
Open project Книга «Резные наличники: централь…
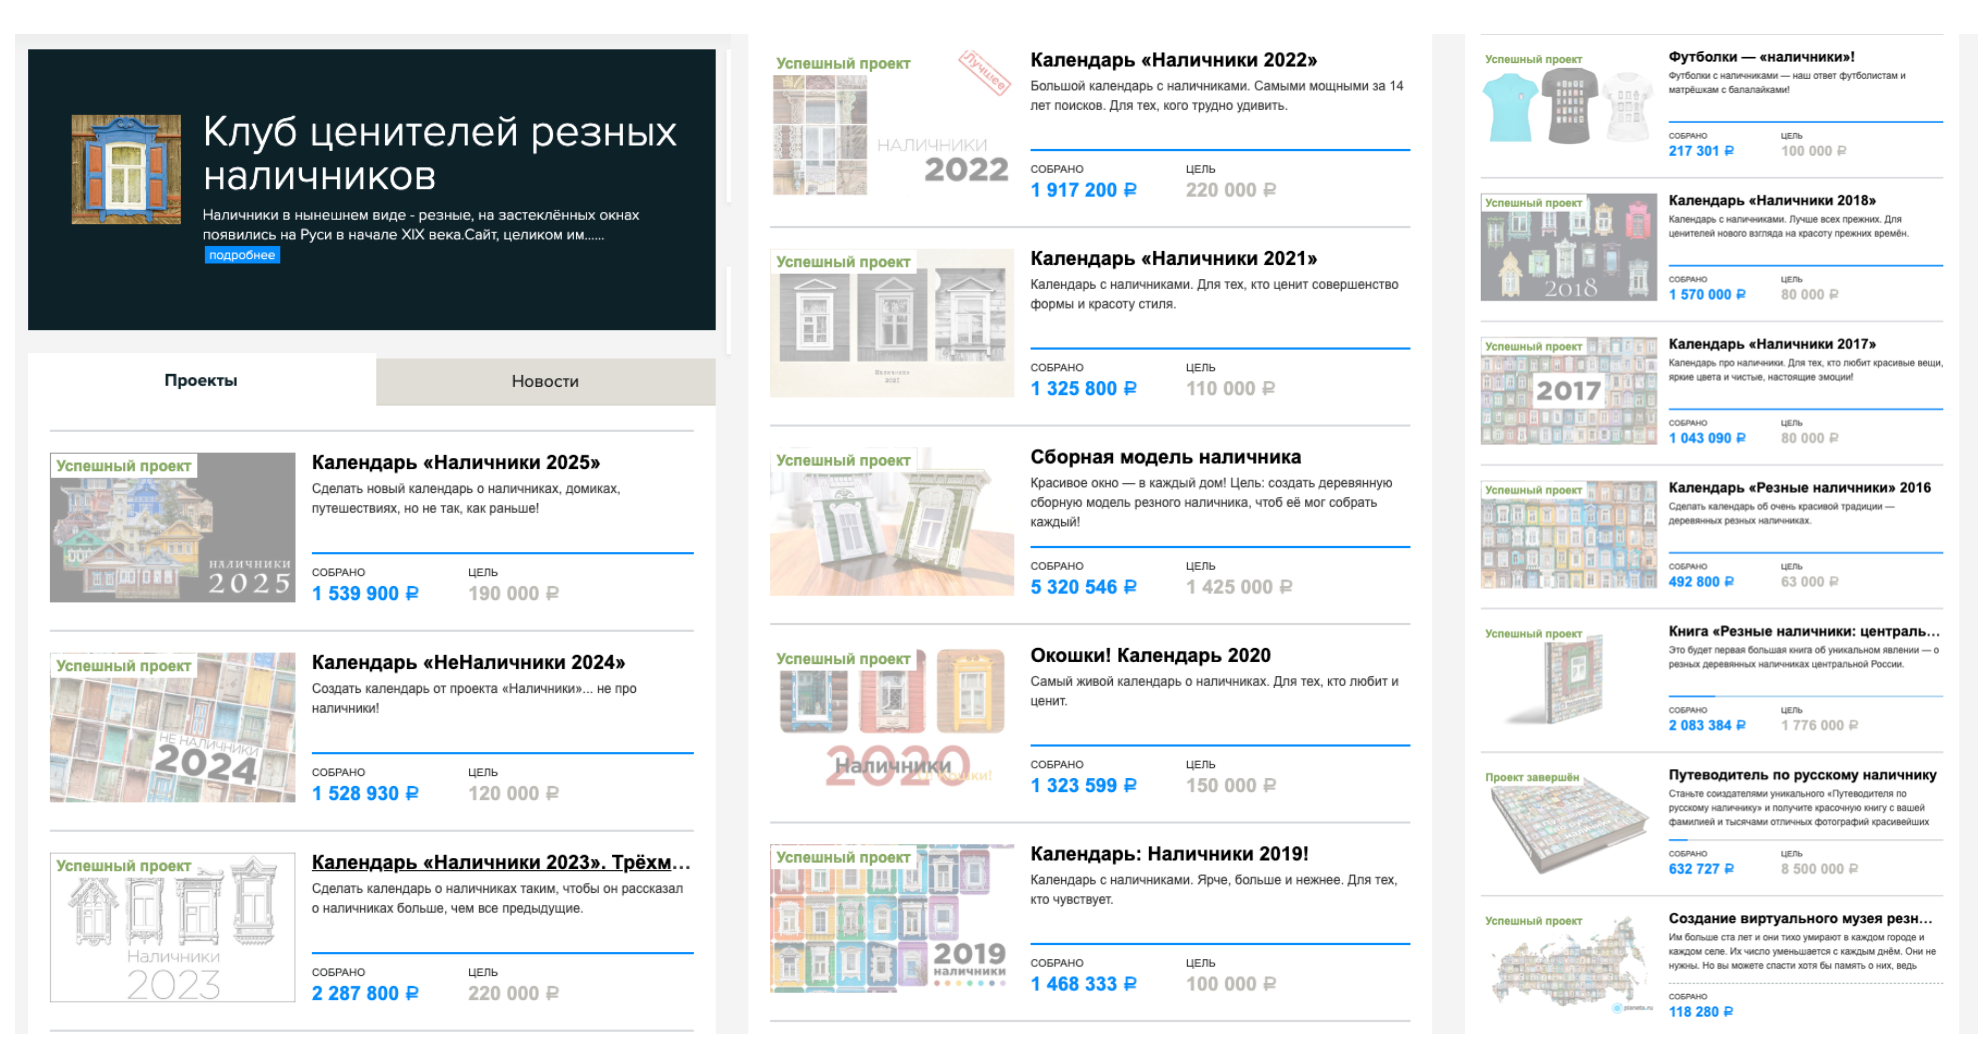point(1804,631)
